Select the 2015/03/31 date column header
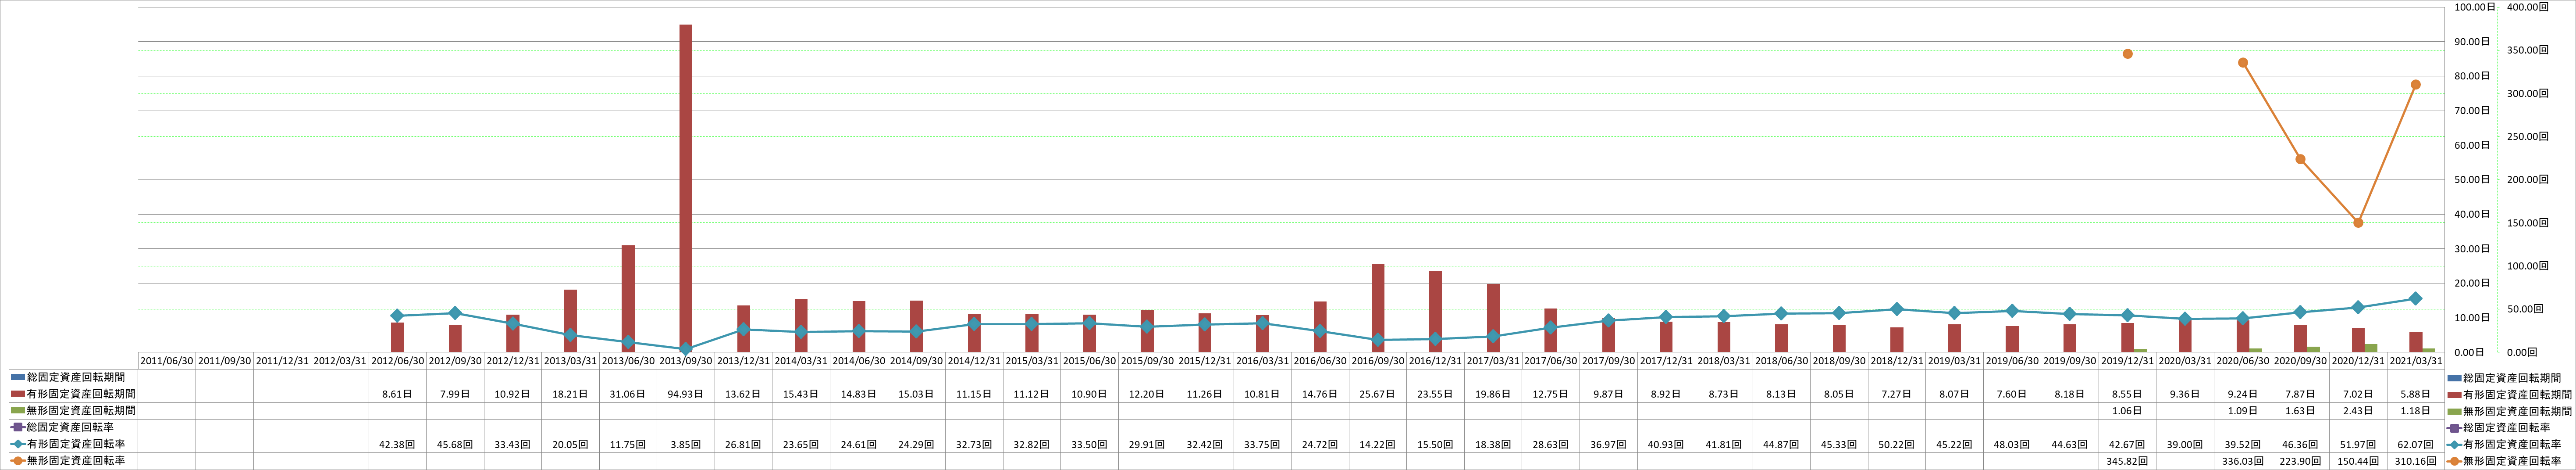 [1032, 361]
